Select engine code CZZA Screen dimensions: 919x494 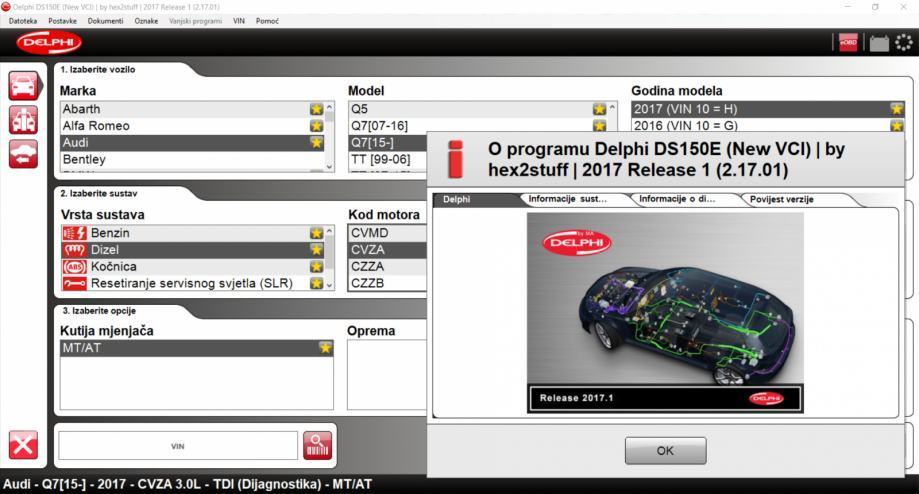(388, 267)
